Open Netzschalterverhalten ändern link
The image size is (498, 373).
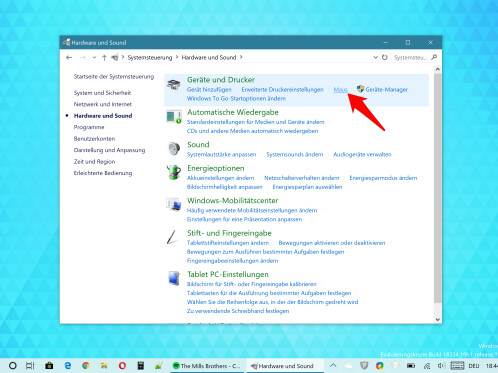[x=301, y=178]
